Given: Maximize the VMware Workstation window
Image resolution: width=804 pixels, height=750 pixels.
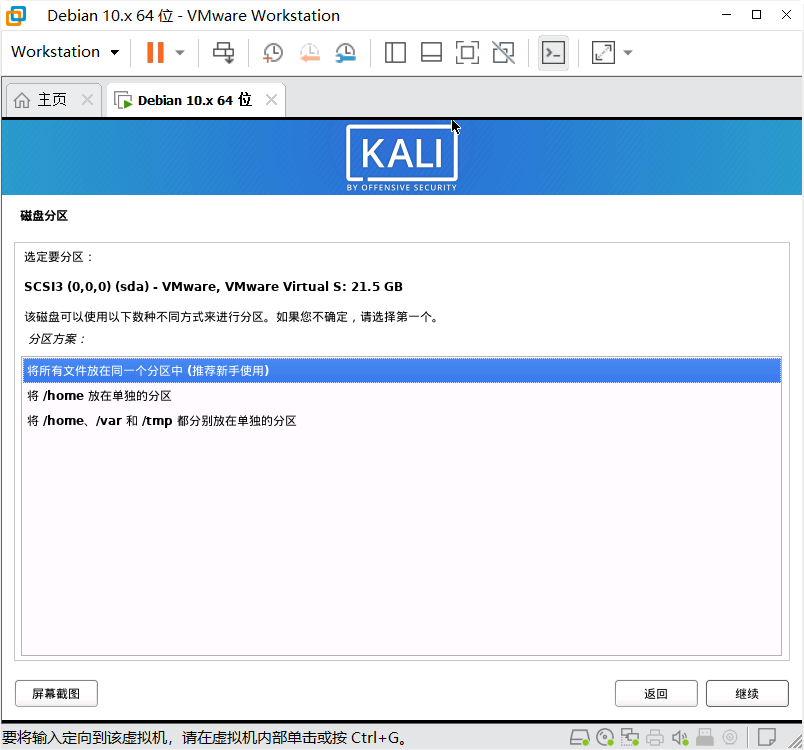Looking at the screenshot, I should [756, 15].
